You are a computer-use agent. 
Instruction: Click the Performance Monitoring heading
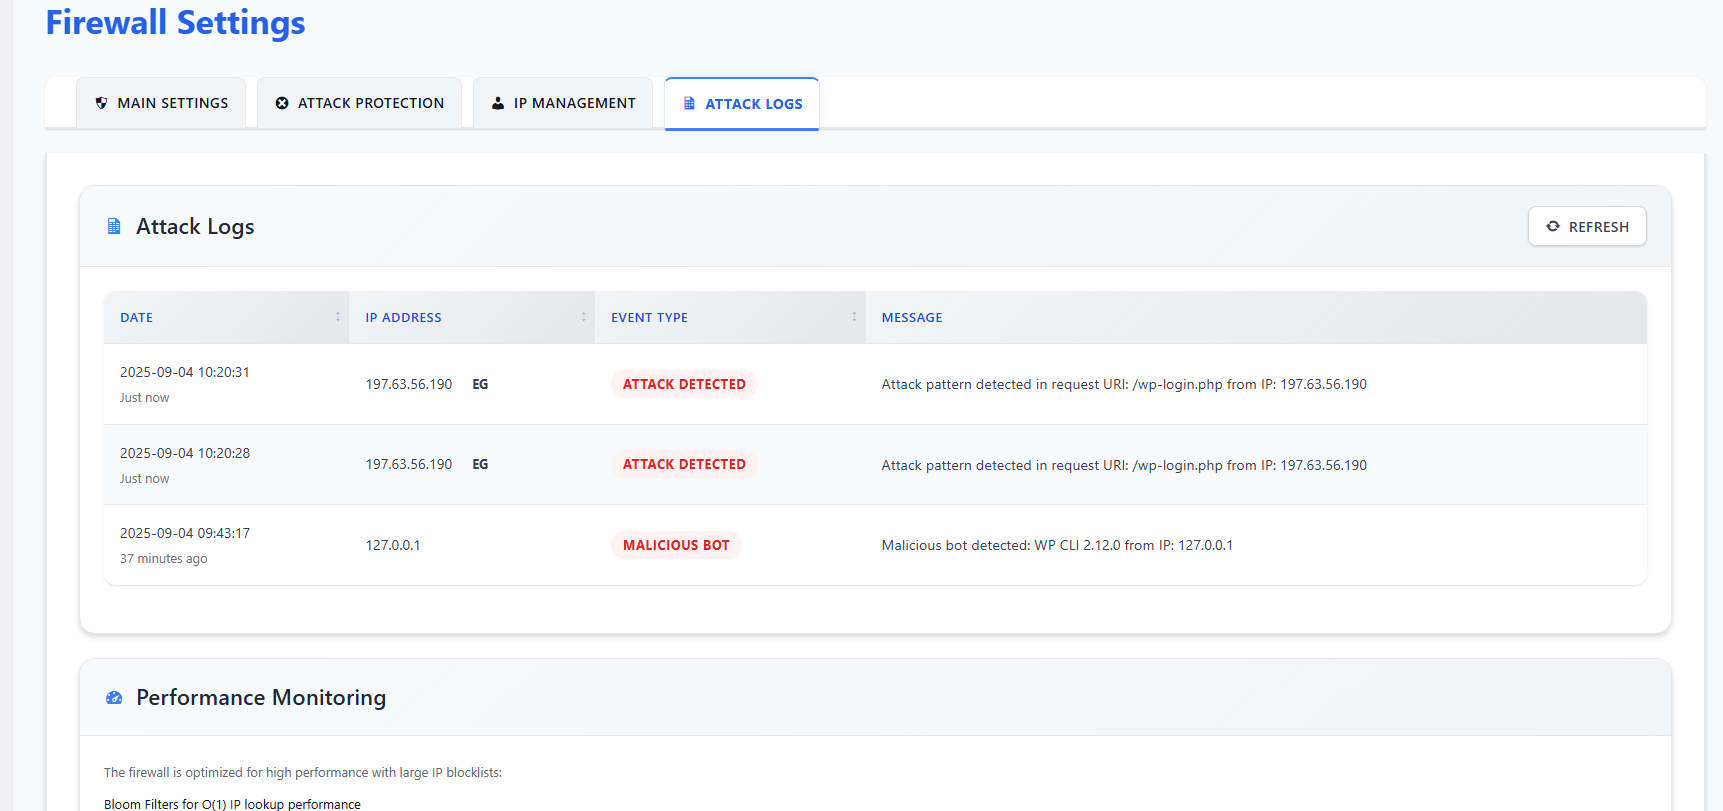click(x=261, y=698)
